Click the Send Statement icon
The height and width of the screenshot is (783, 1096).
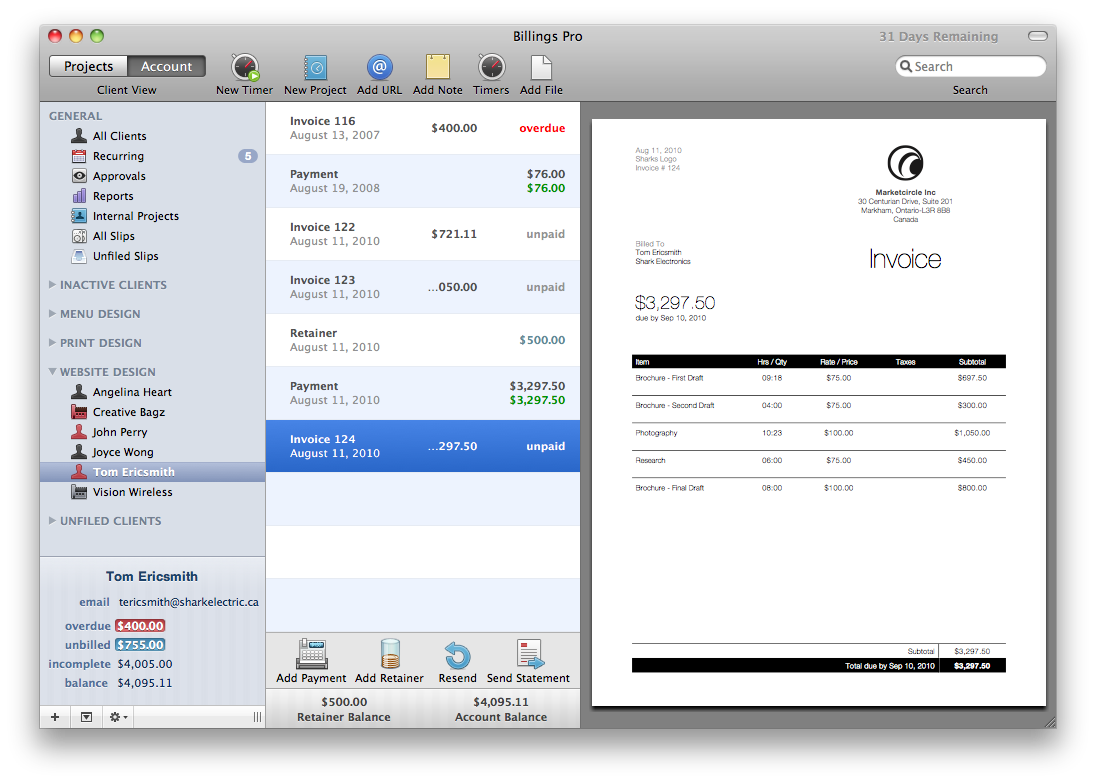pyautogui.click(x=529, y=654)
